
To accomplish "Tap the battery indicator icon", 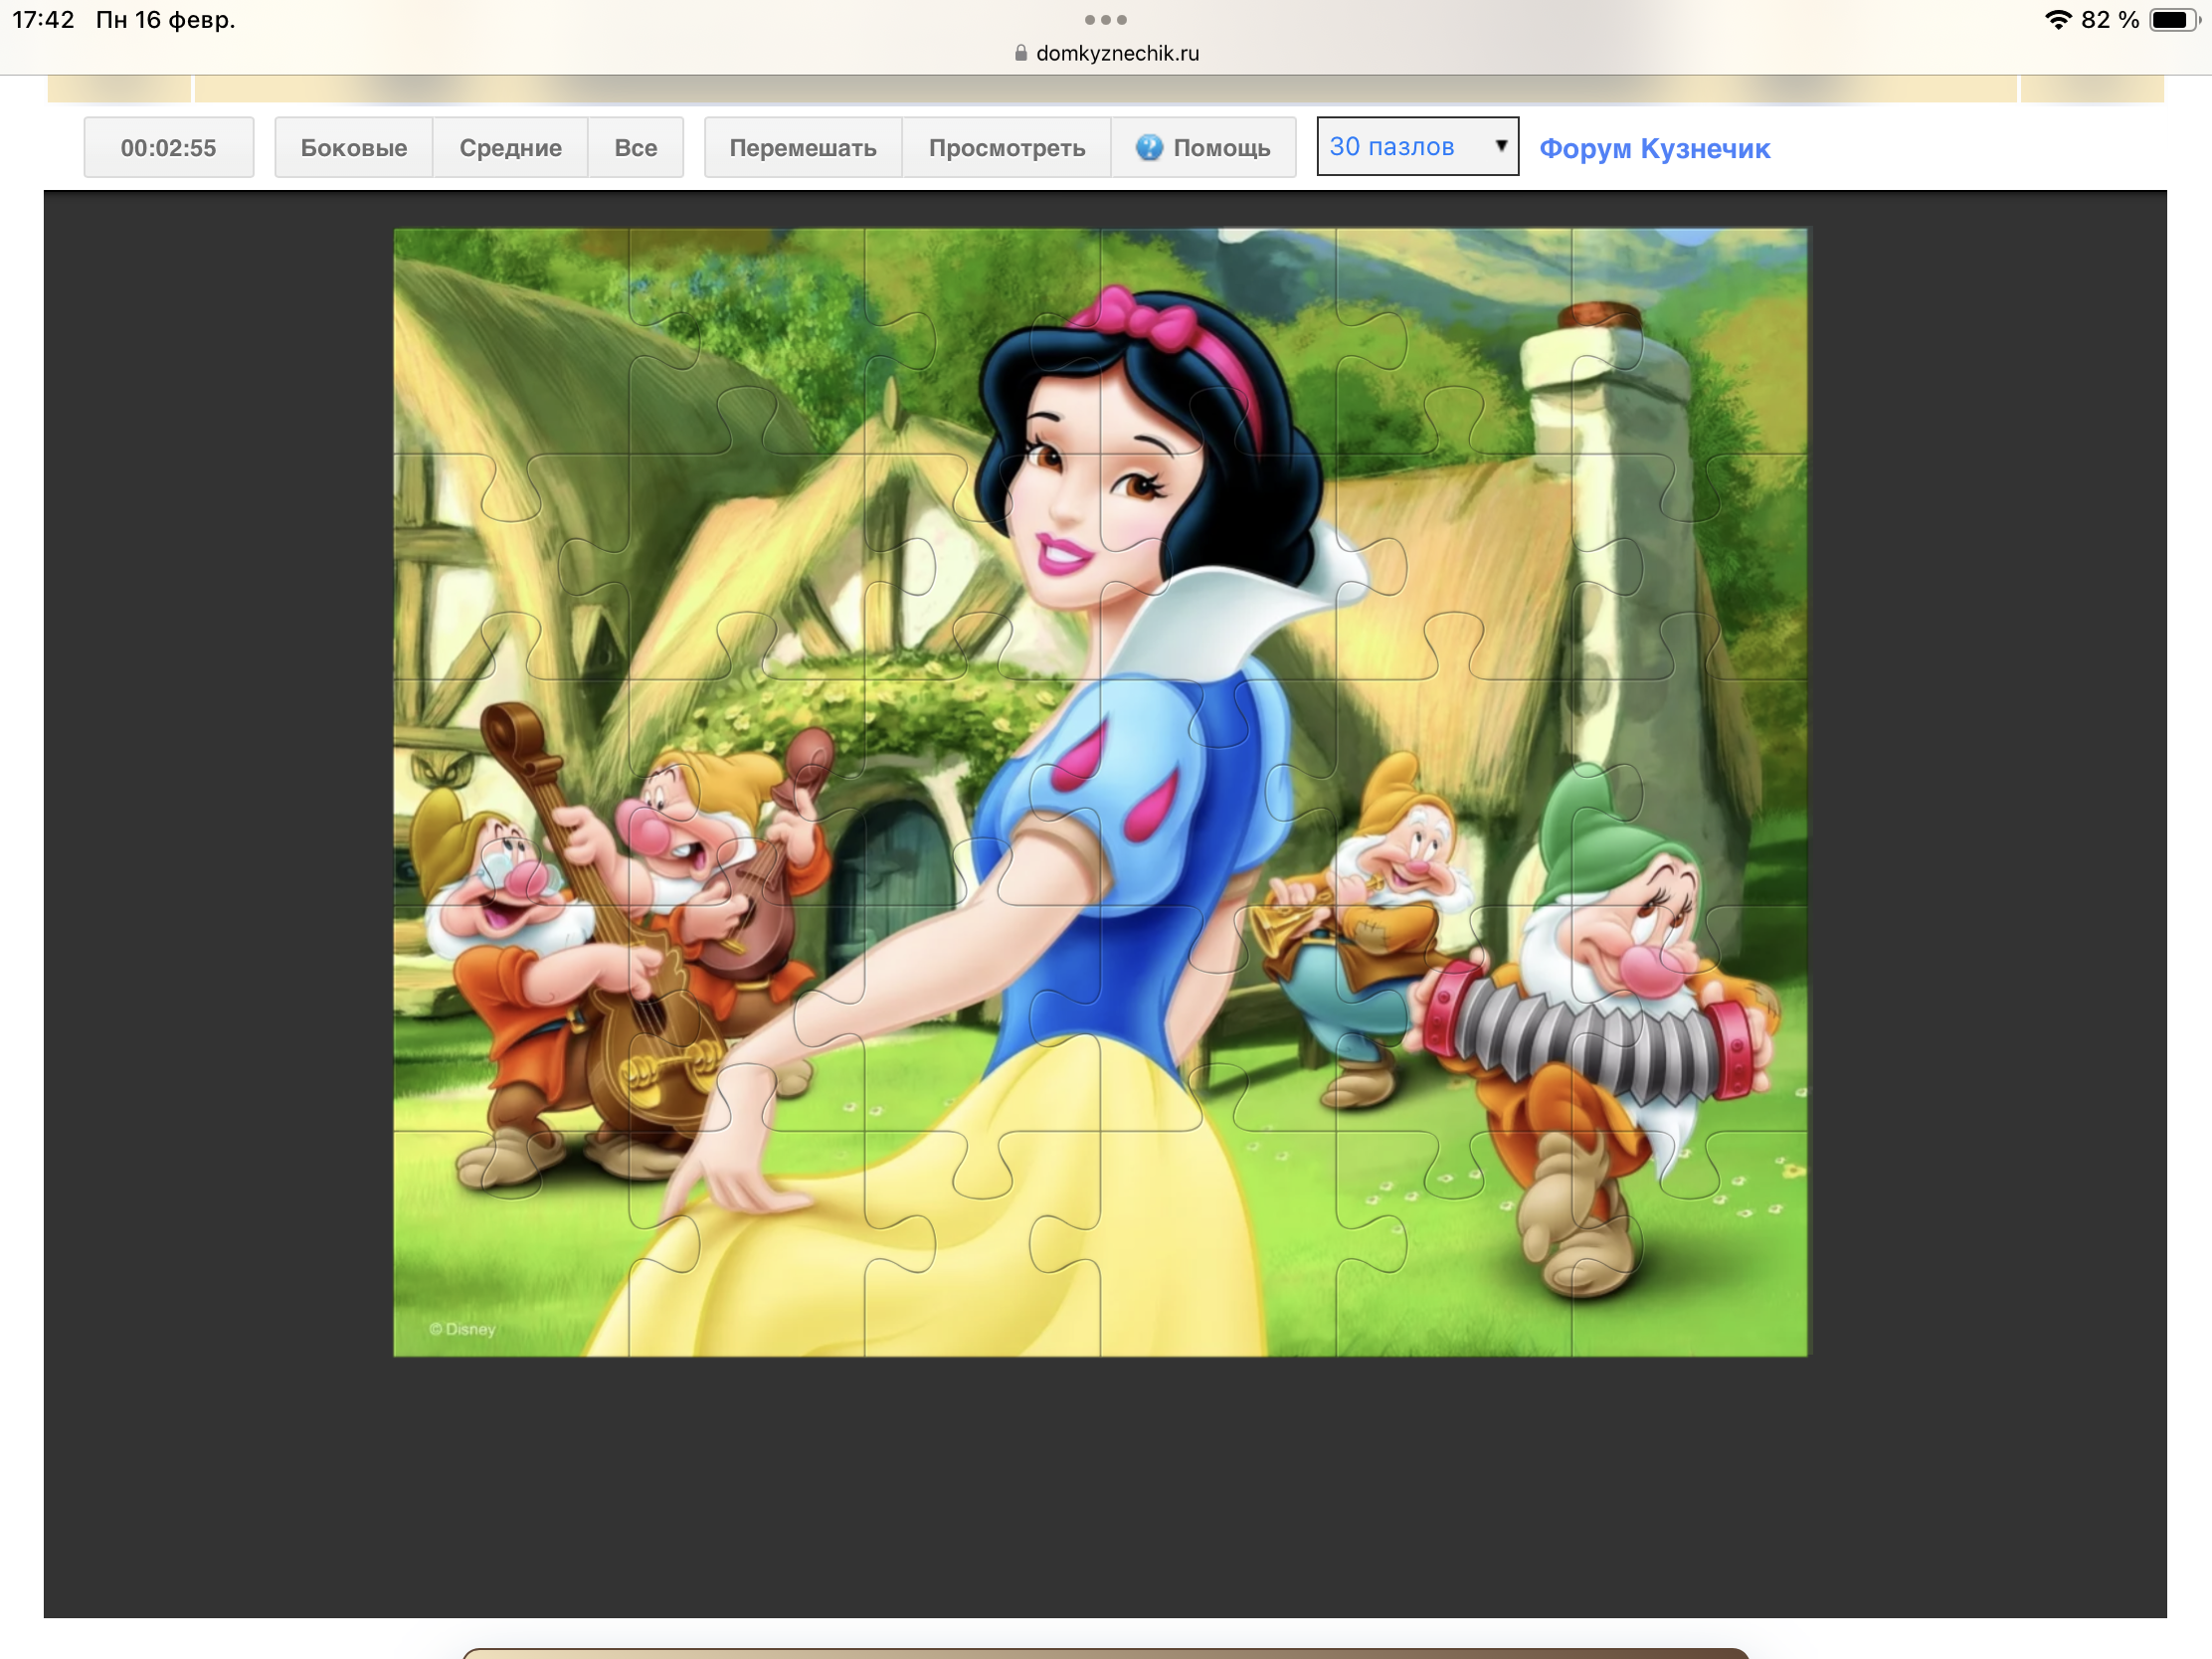I will (2174, 20).
